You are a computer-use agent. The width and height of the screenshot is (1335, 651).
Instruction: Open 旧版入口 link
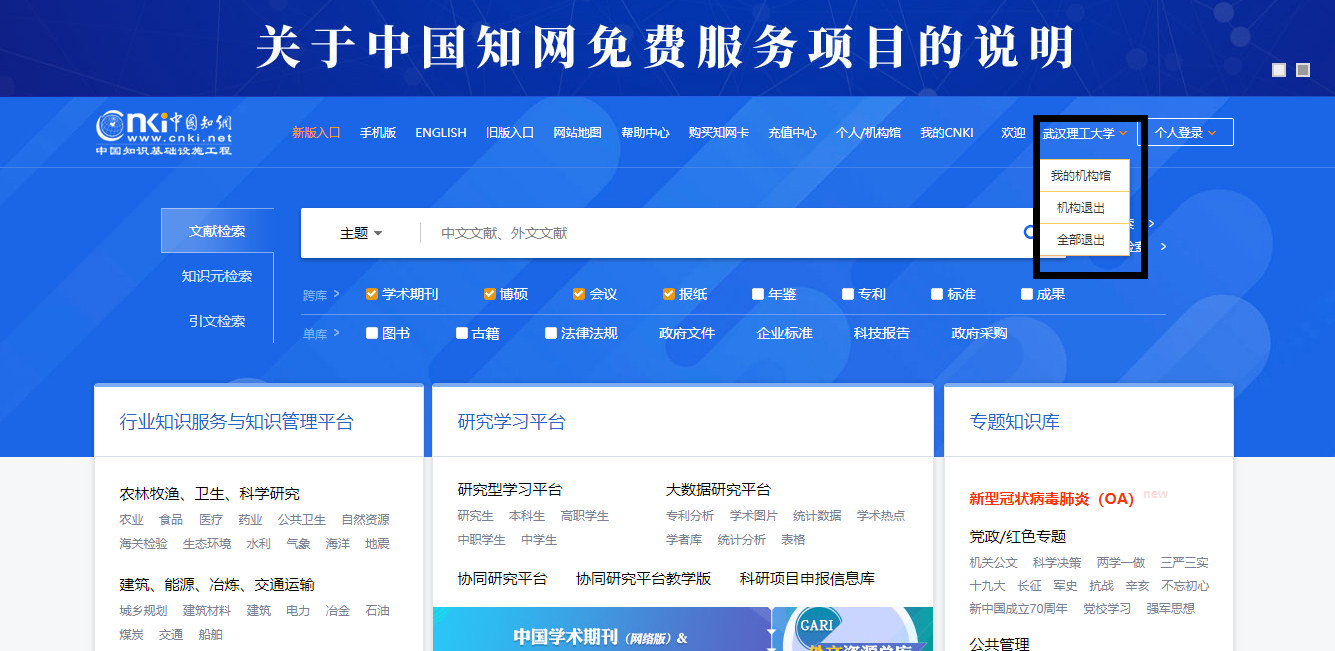pyautogui.click(x=510, y=133)
